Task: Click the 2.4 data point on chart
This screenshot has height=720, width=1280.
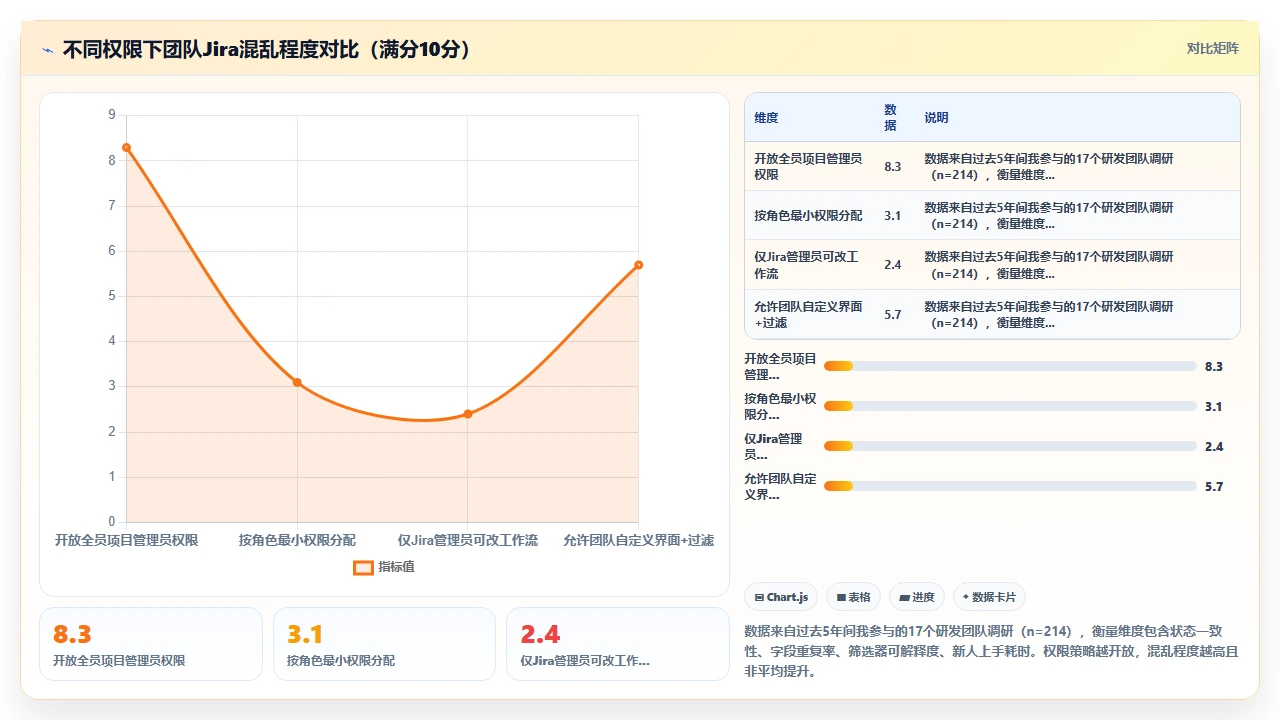Action: tap(468, 414)
